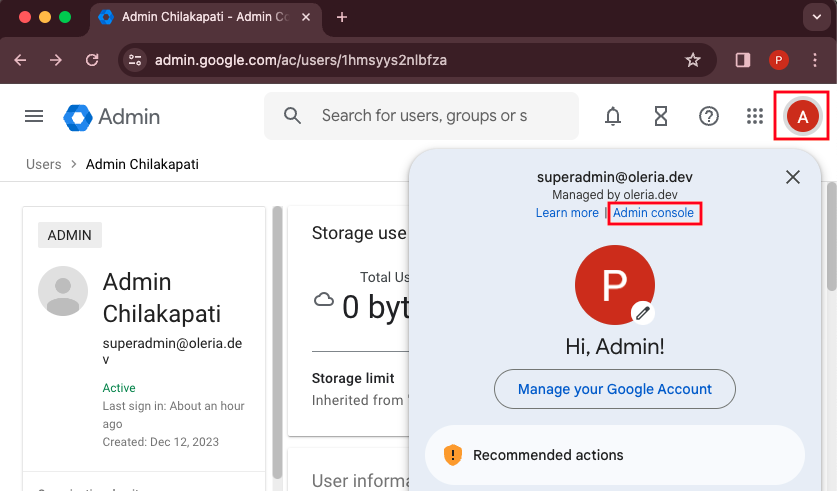Click the Hi, Admin! greeting
Viewport: 837px width, 491px height.
[614, 347]
